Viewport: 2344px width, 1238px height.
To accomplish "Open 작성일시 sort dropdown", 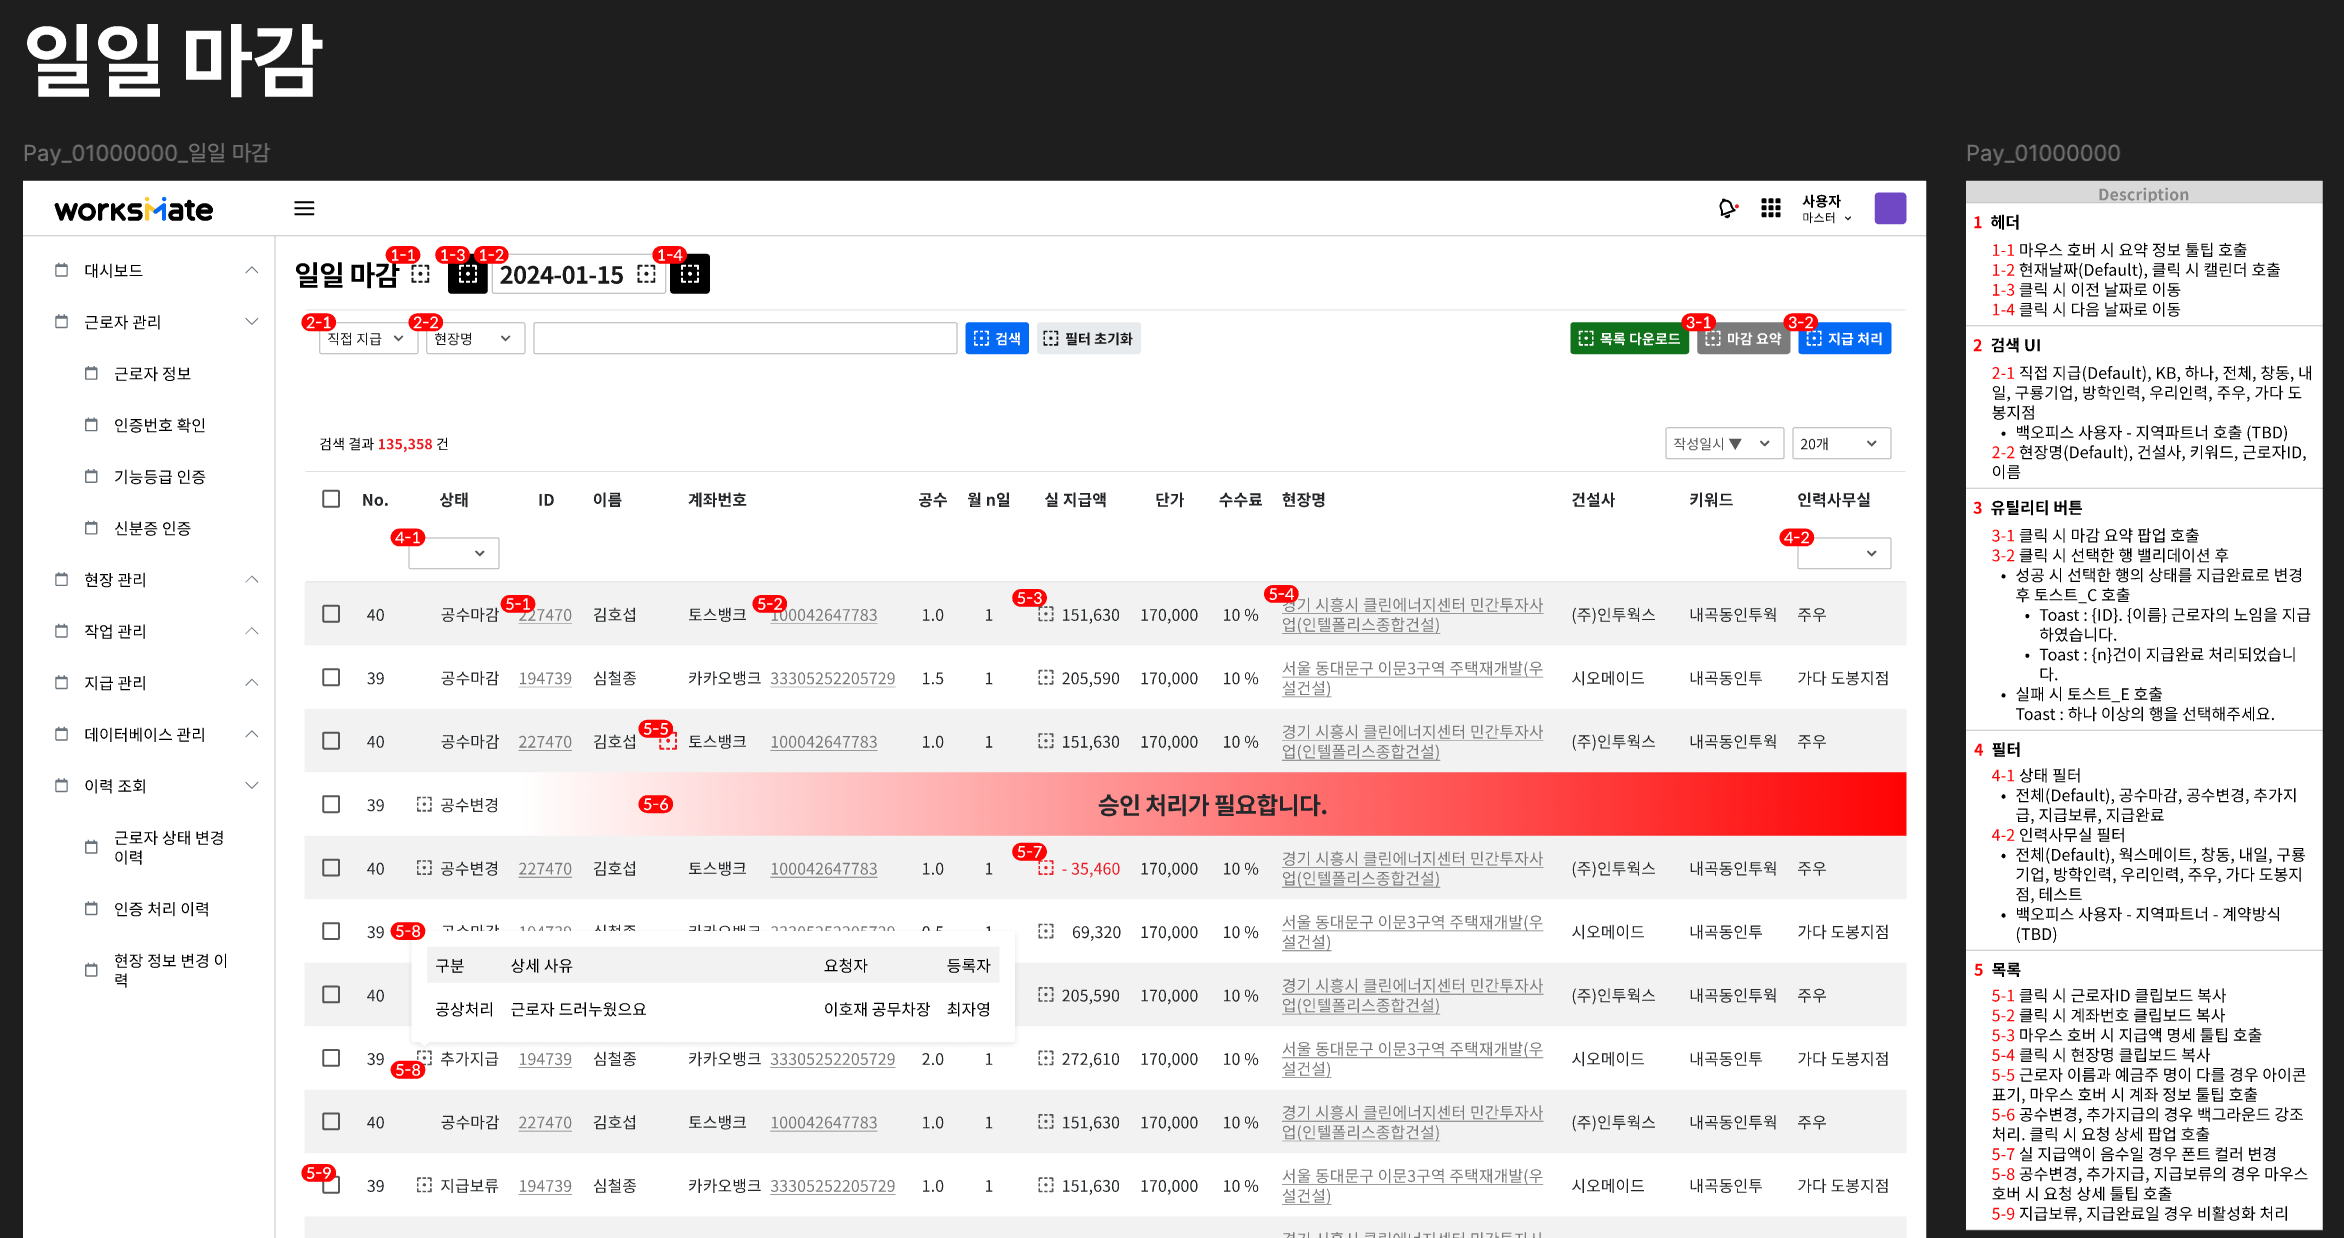I will (x=1724, y=444).
